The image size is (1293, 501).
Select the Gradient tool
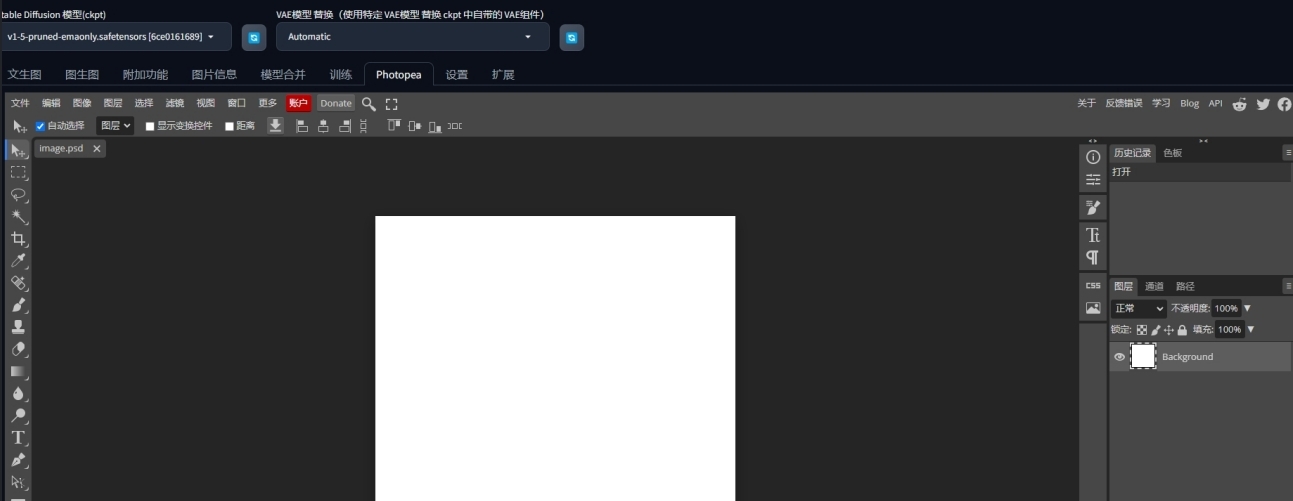click(x=19, y=371)
